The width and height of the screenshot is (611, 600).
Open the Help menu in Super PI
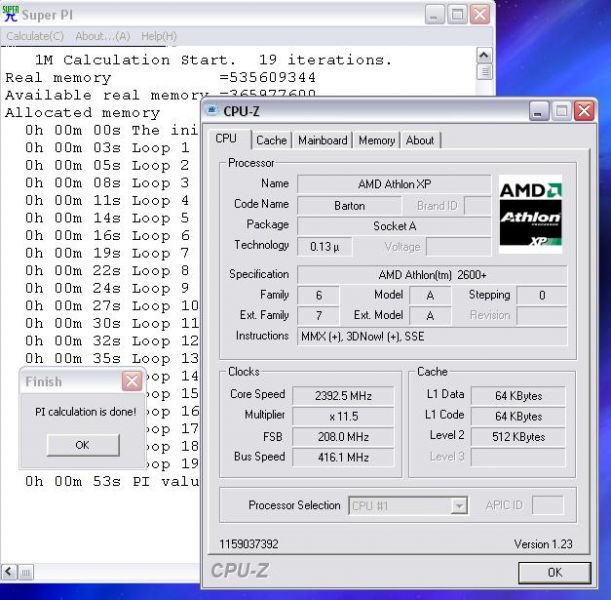tap(158, 36)
